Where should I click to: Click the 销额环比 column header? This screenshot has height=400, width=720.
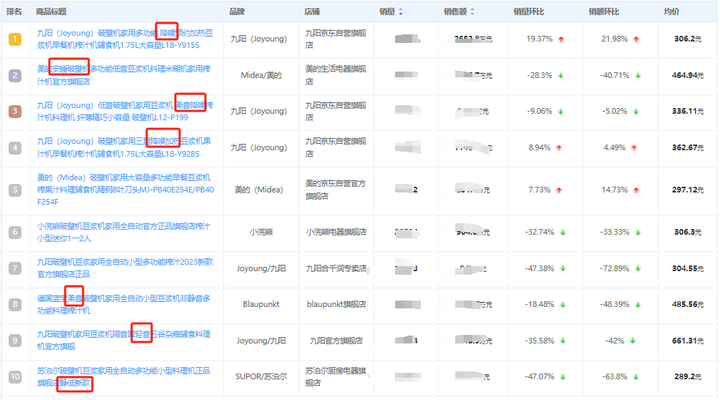(x=604, y=11)
